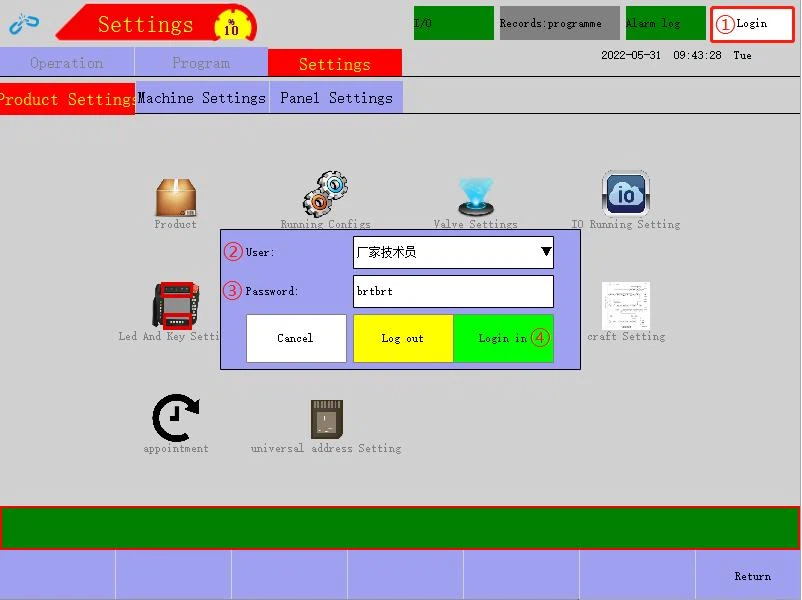The width and height of the screenshot is (802, 600).
Task: Open IO Running Setting icon
Action: coord(626,194)
